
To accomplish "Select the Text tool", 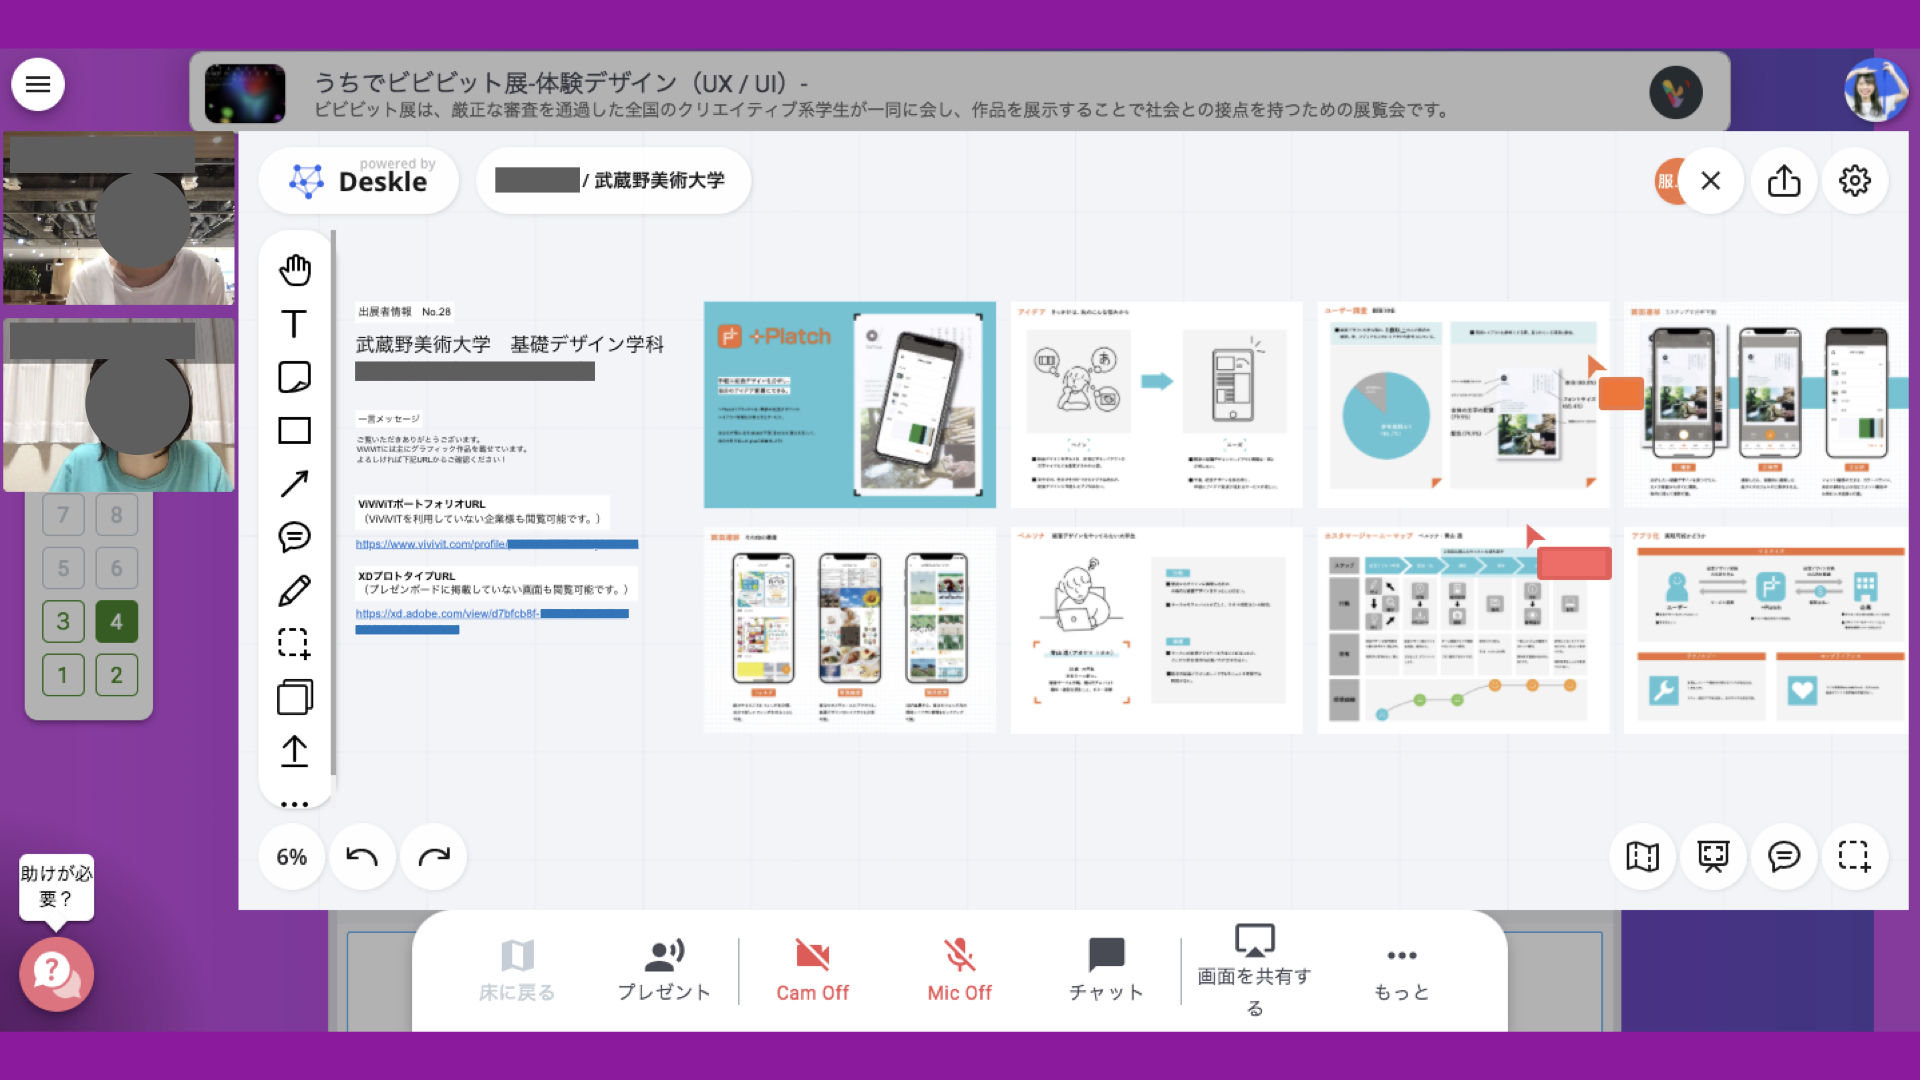I will click(x=294, y=324).
